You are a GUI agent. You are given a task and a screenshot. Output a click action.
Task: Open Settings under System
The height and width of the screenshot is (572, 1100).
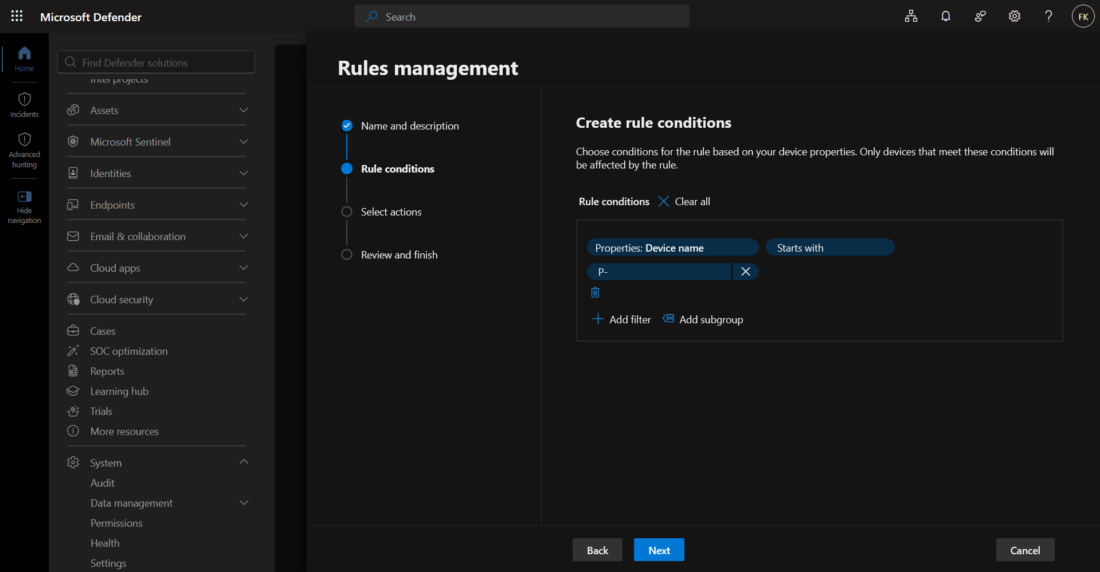click(108, 563)
